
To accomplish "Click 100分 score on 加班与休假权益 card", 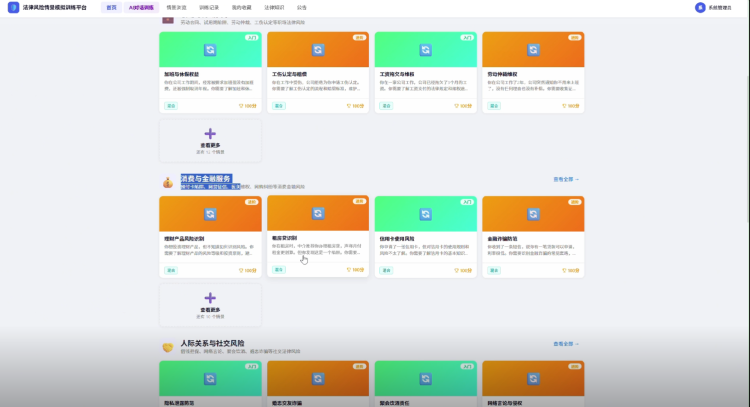I will point(250,106).
